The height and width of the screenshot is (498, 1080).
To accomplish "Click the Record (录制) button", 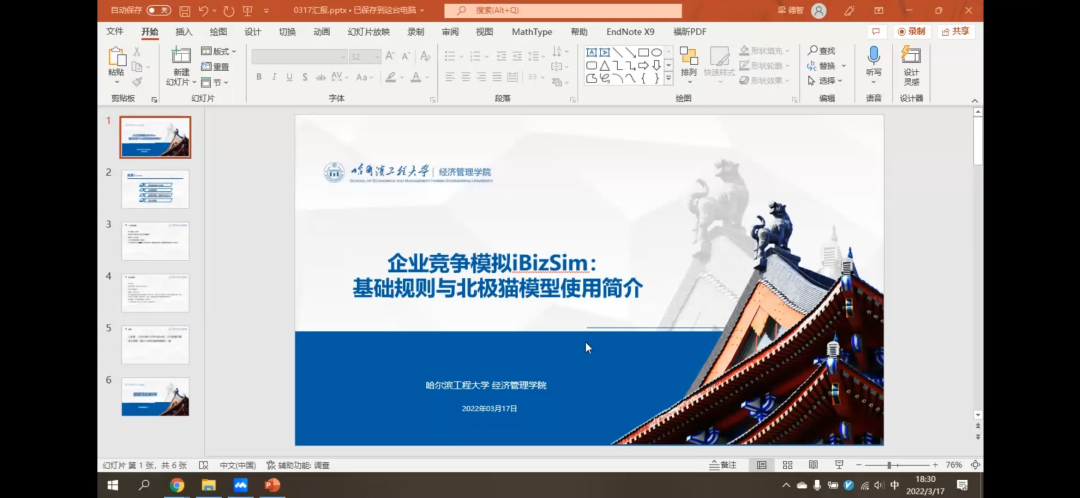I will tap(912, 31).
